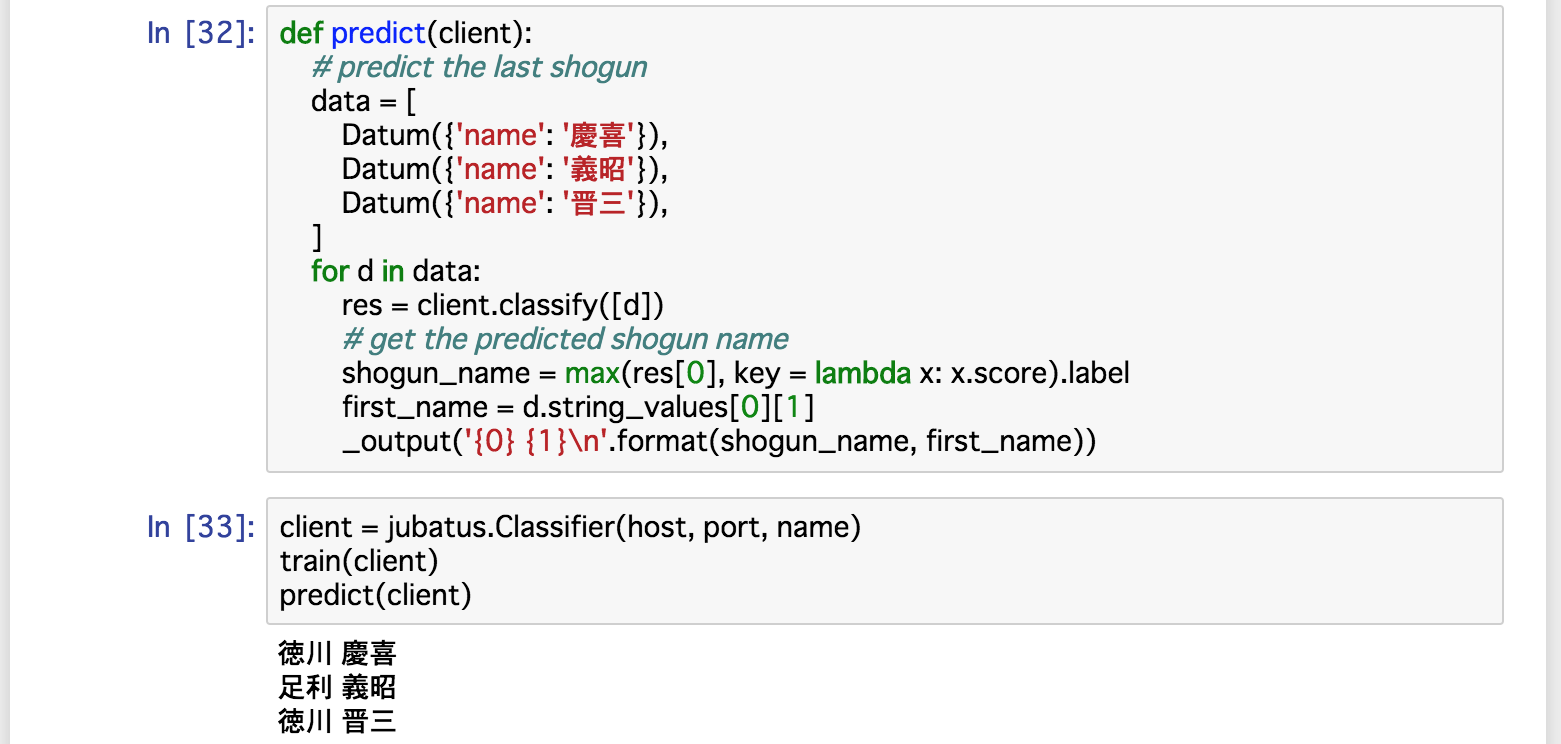Image resolution: width=1561 pixels, height=744 pixels.
Task: Click the Datum line containing '義昭'
Action: tap(504, 169)
